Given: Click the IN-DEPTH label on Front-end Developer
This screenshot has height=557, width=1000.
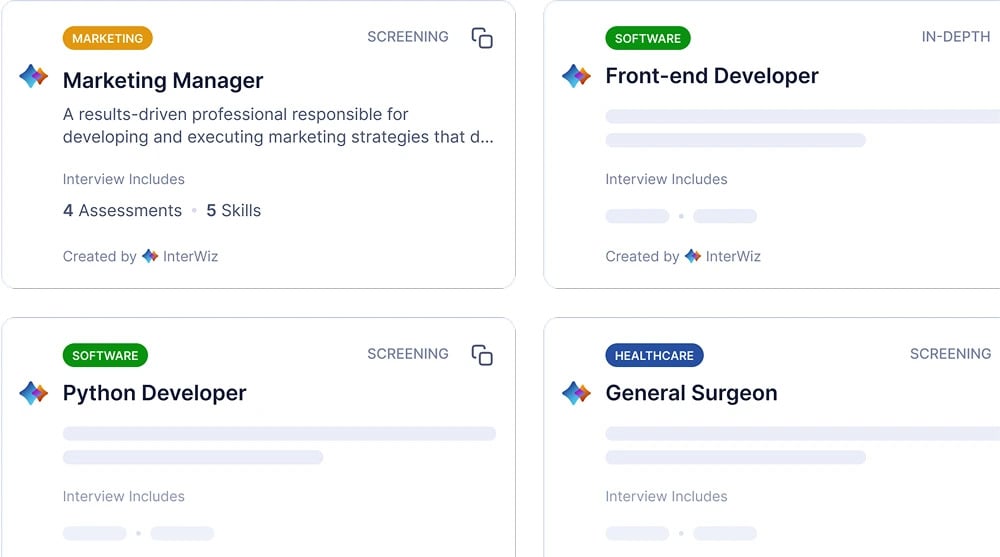Looking at the screenshot, I should coord(955,37).
